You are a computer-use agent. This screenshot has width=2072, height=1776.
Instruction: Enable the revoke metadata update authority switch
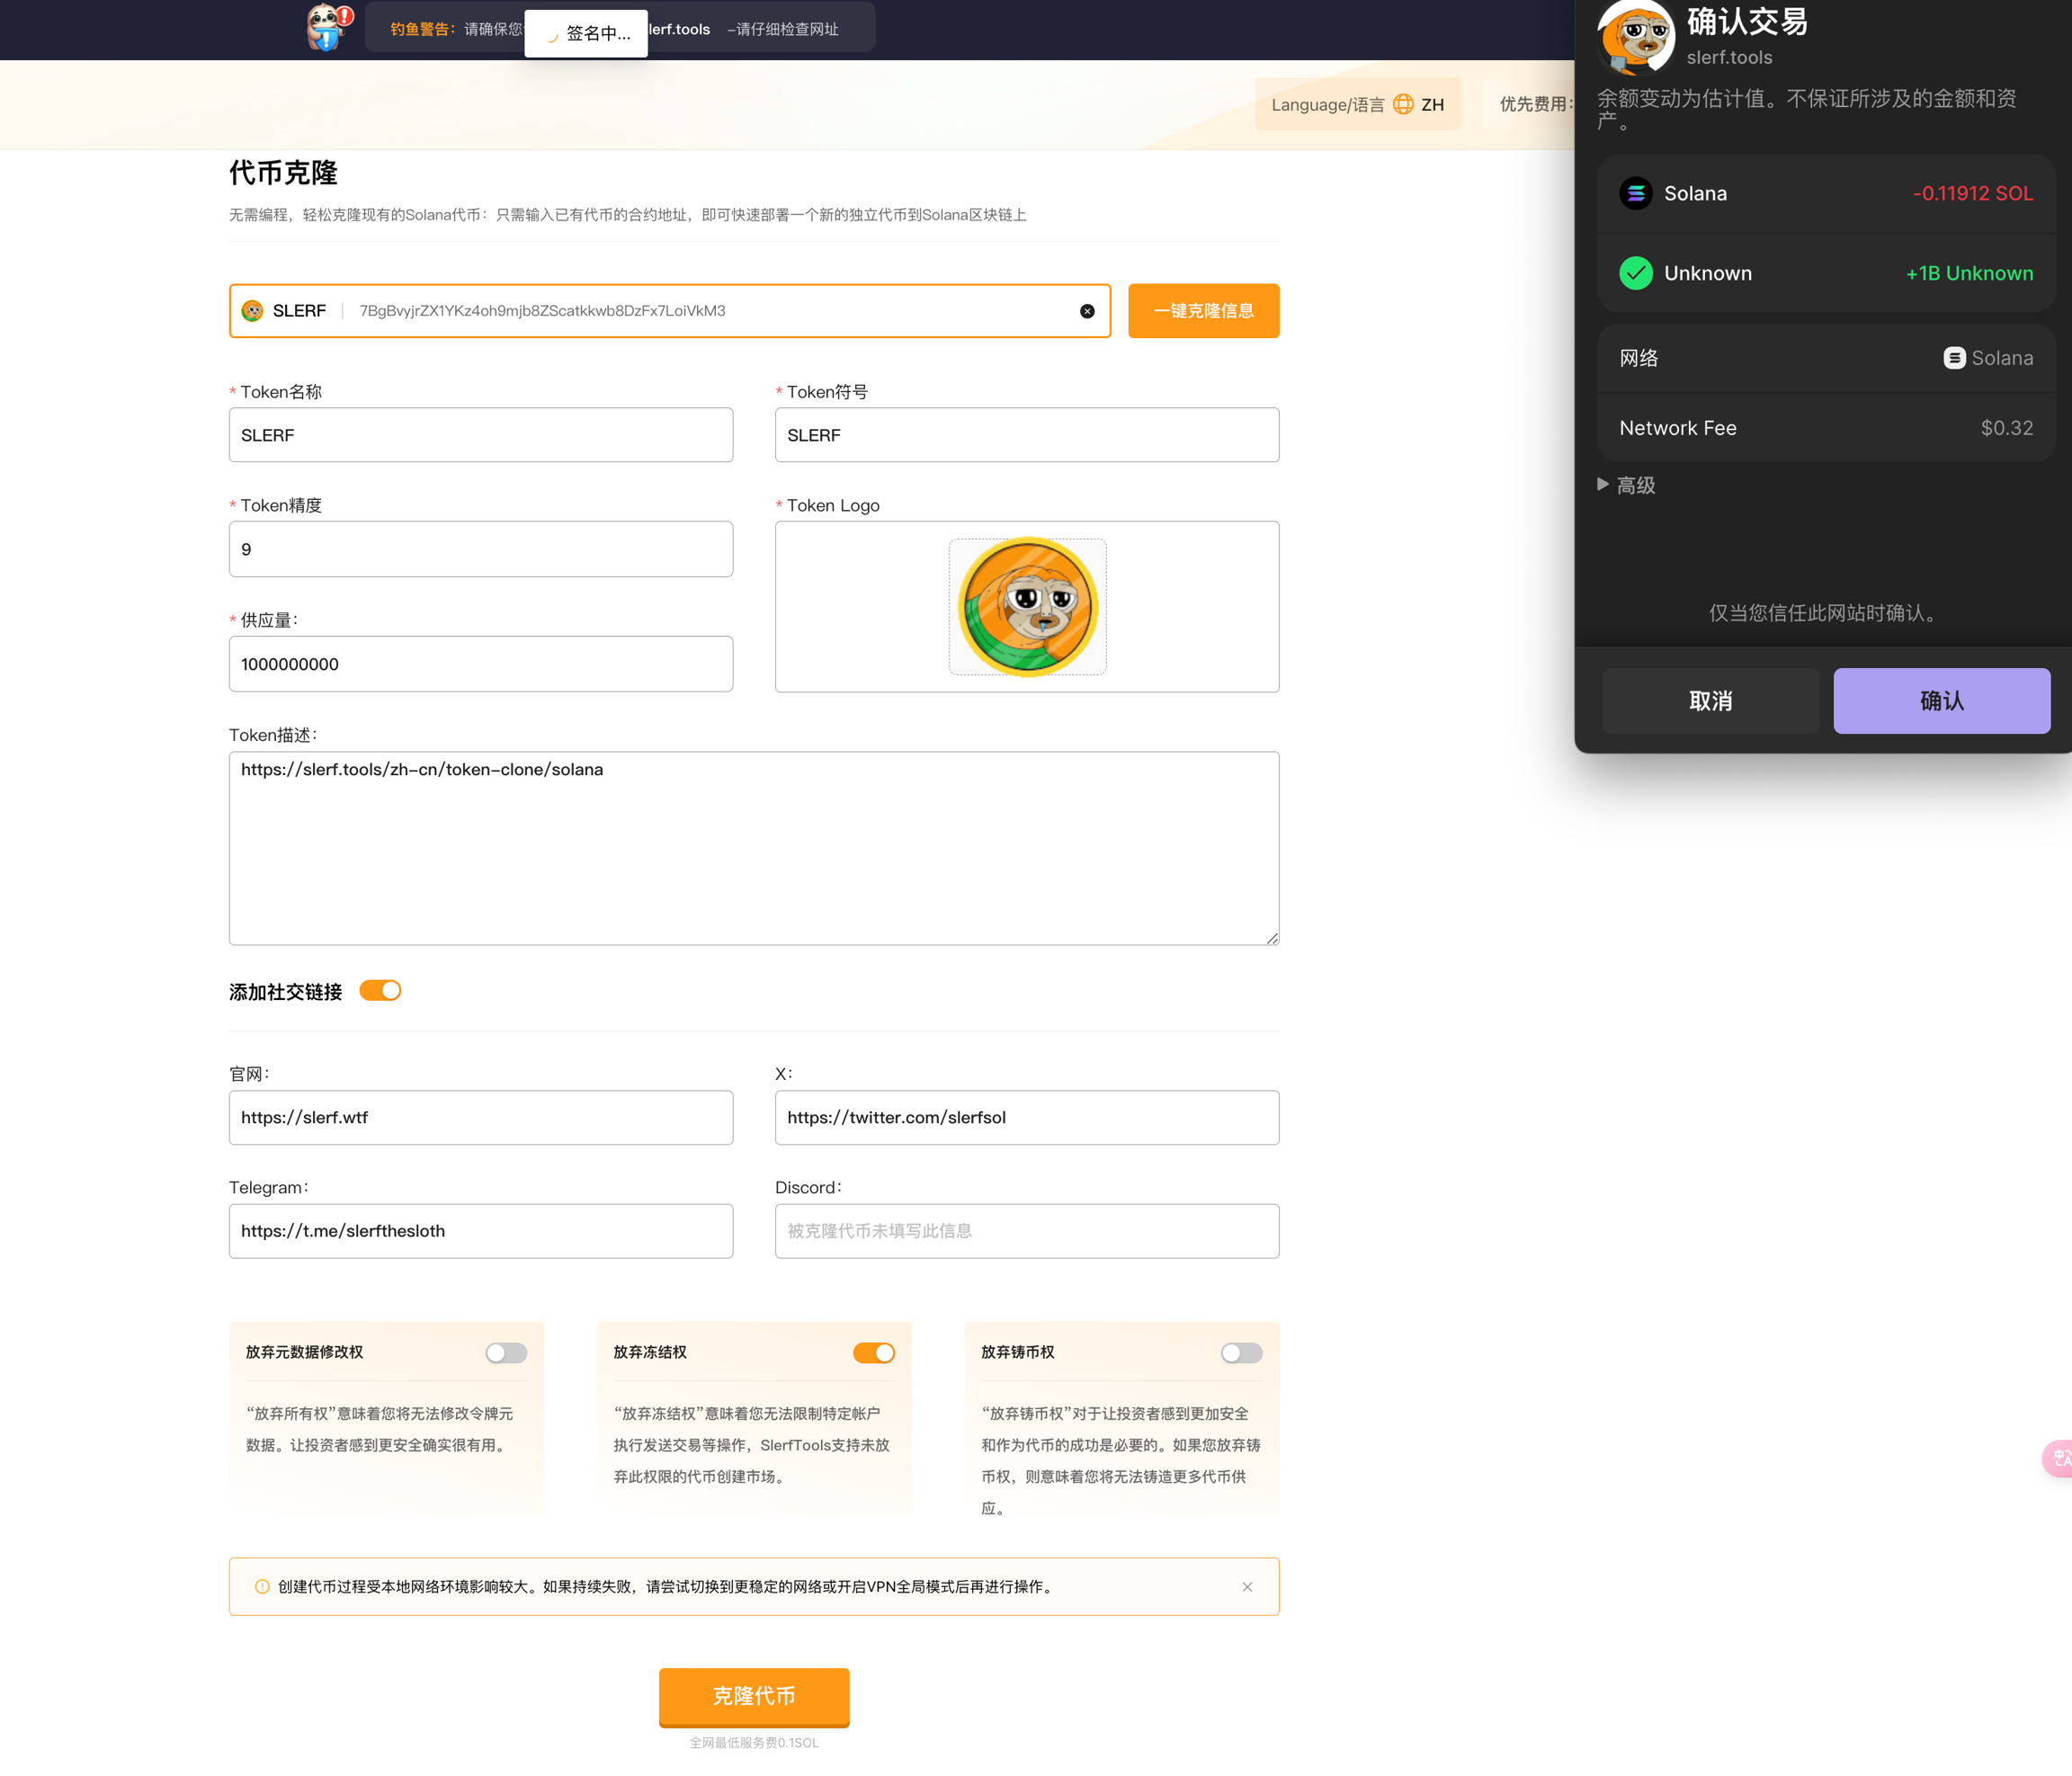pos(506,1352)
